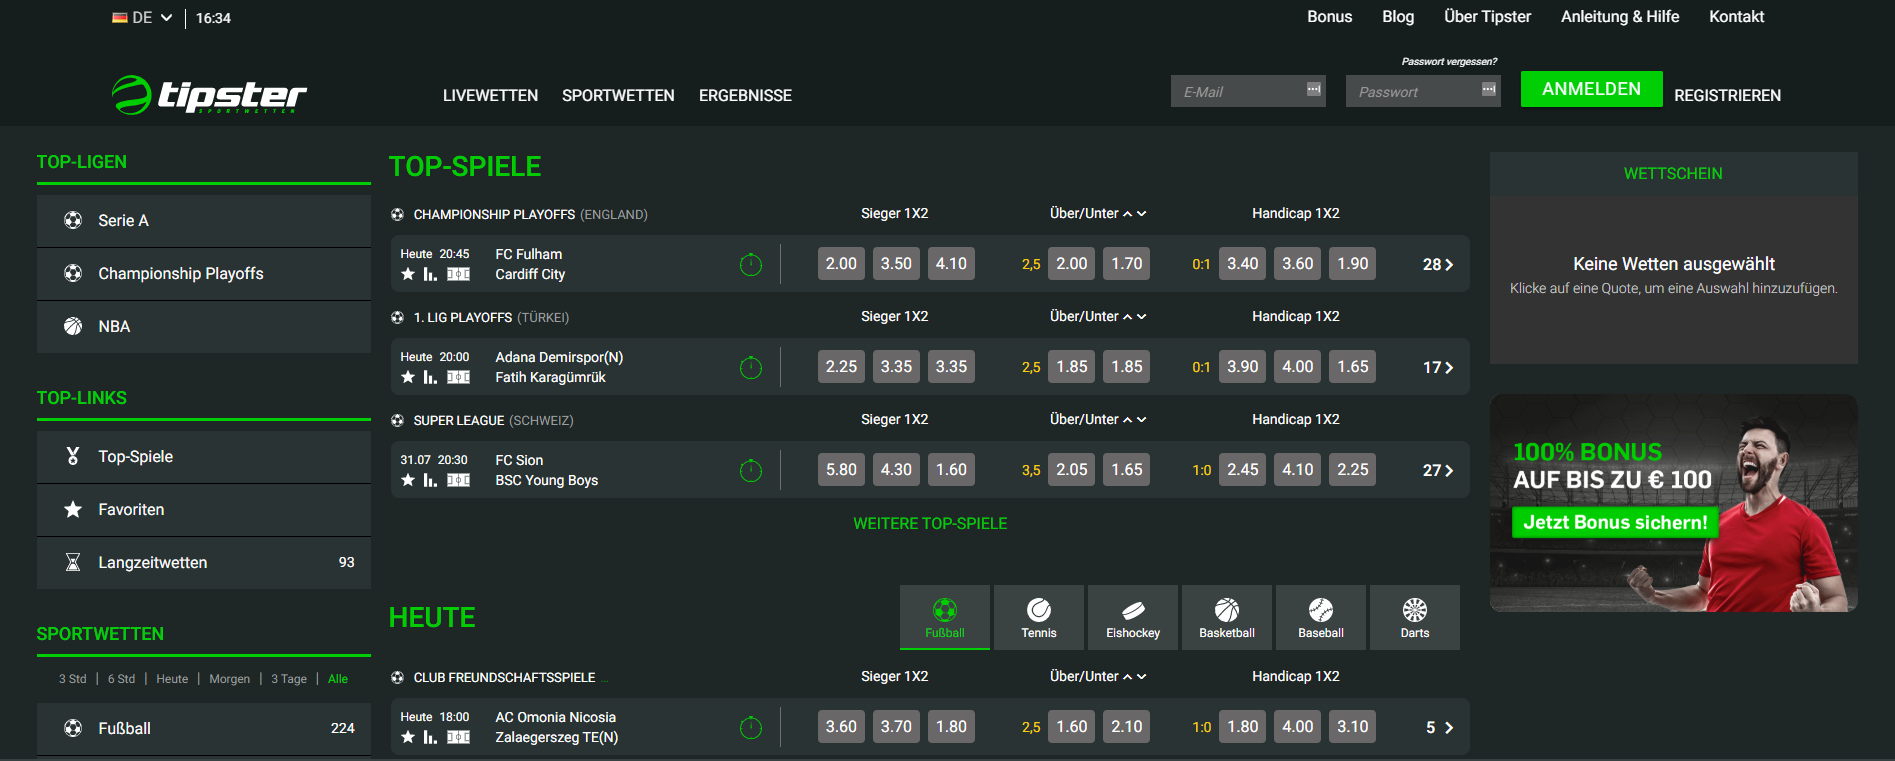1895x761 pixels.
Task: Open statistics bars icon for Adana Demirspor match
Action: click(430, 377)
